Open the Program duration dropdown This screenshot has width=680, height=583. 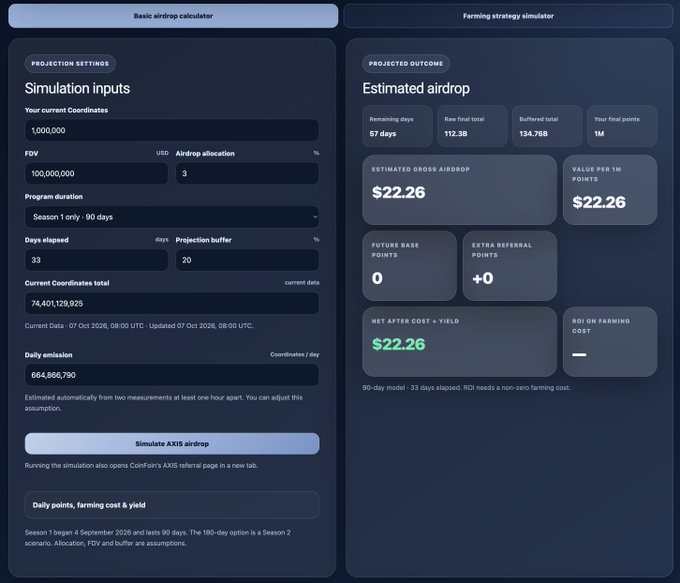coord(172,217)
